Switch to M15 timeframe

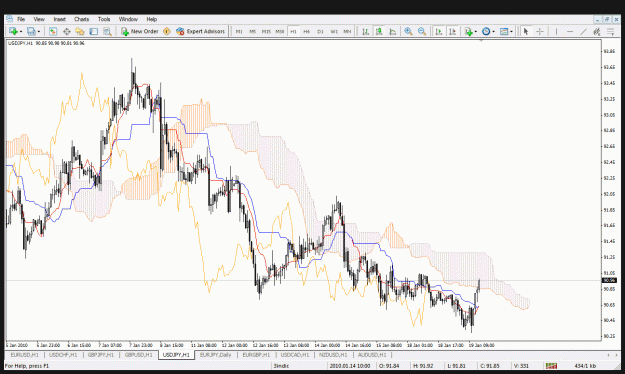click(266, 31)
